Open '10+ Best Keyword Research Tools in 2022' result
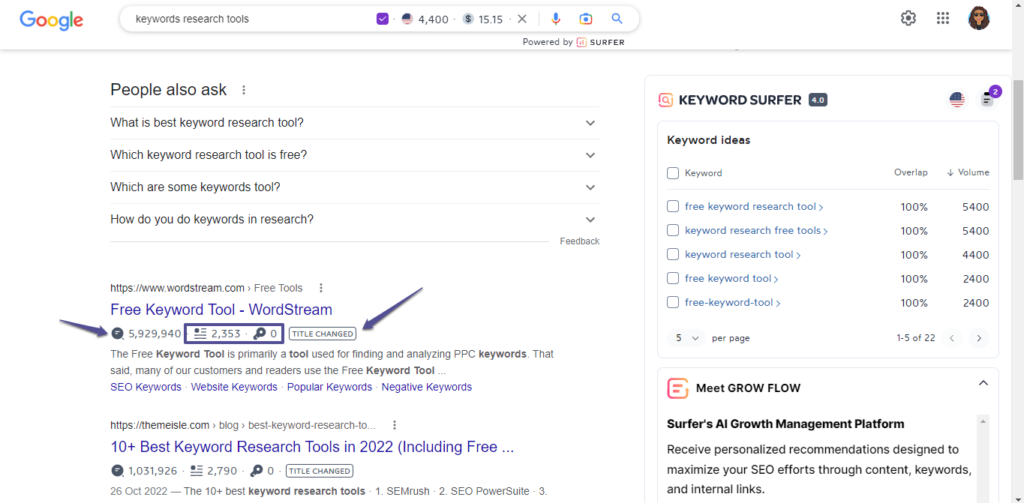This screenshot has width=1024, height=503. (x=312, y=447)
